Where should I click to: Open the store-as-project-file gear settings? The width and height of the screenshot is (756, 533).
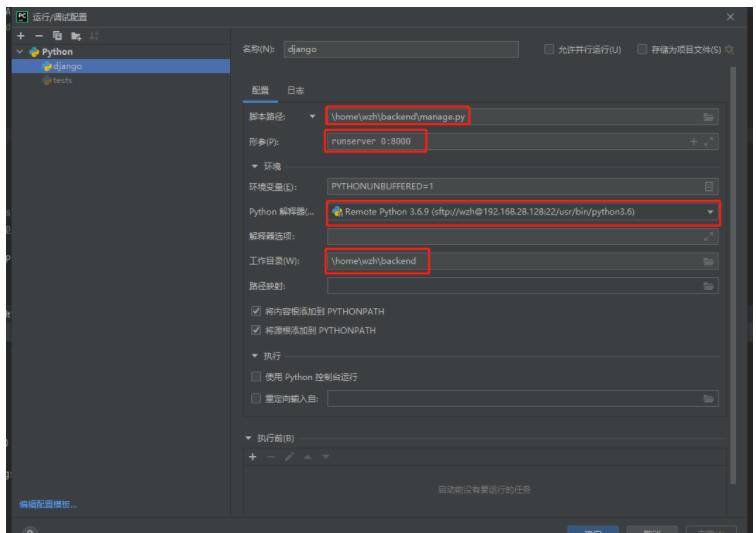coord(729,50)
